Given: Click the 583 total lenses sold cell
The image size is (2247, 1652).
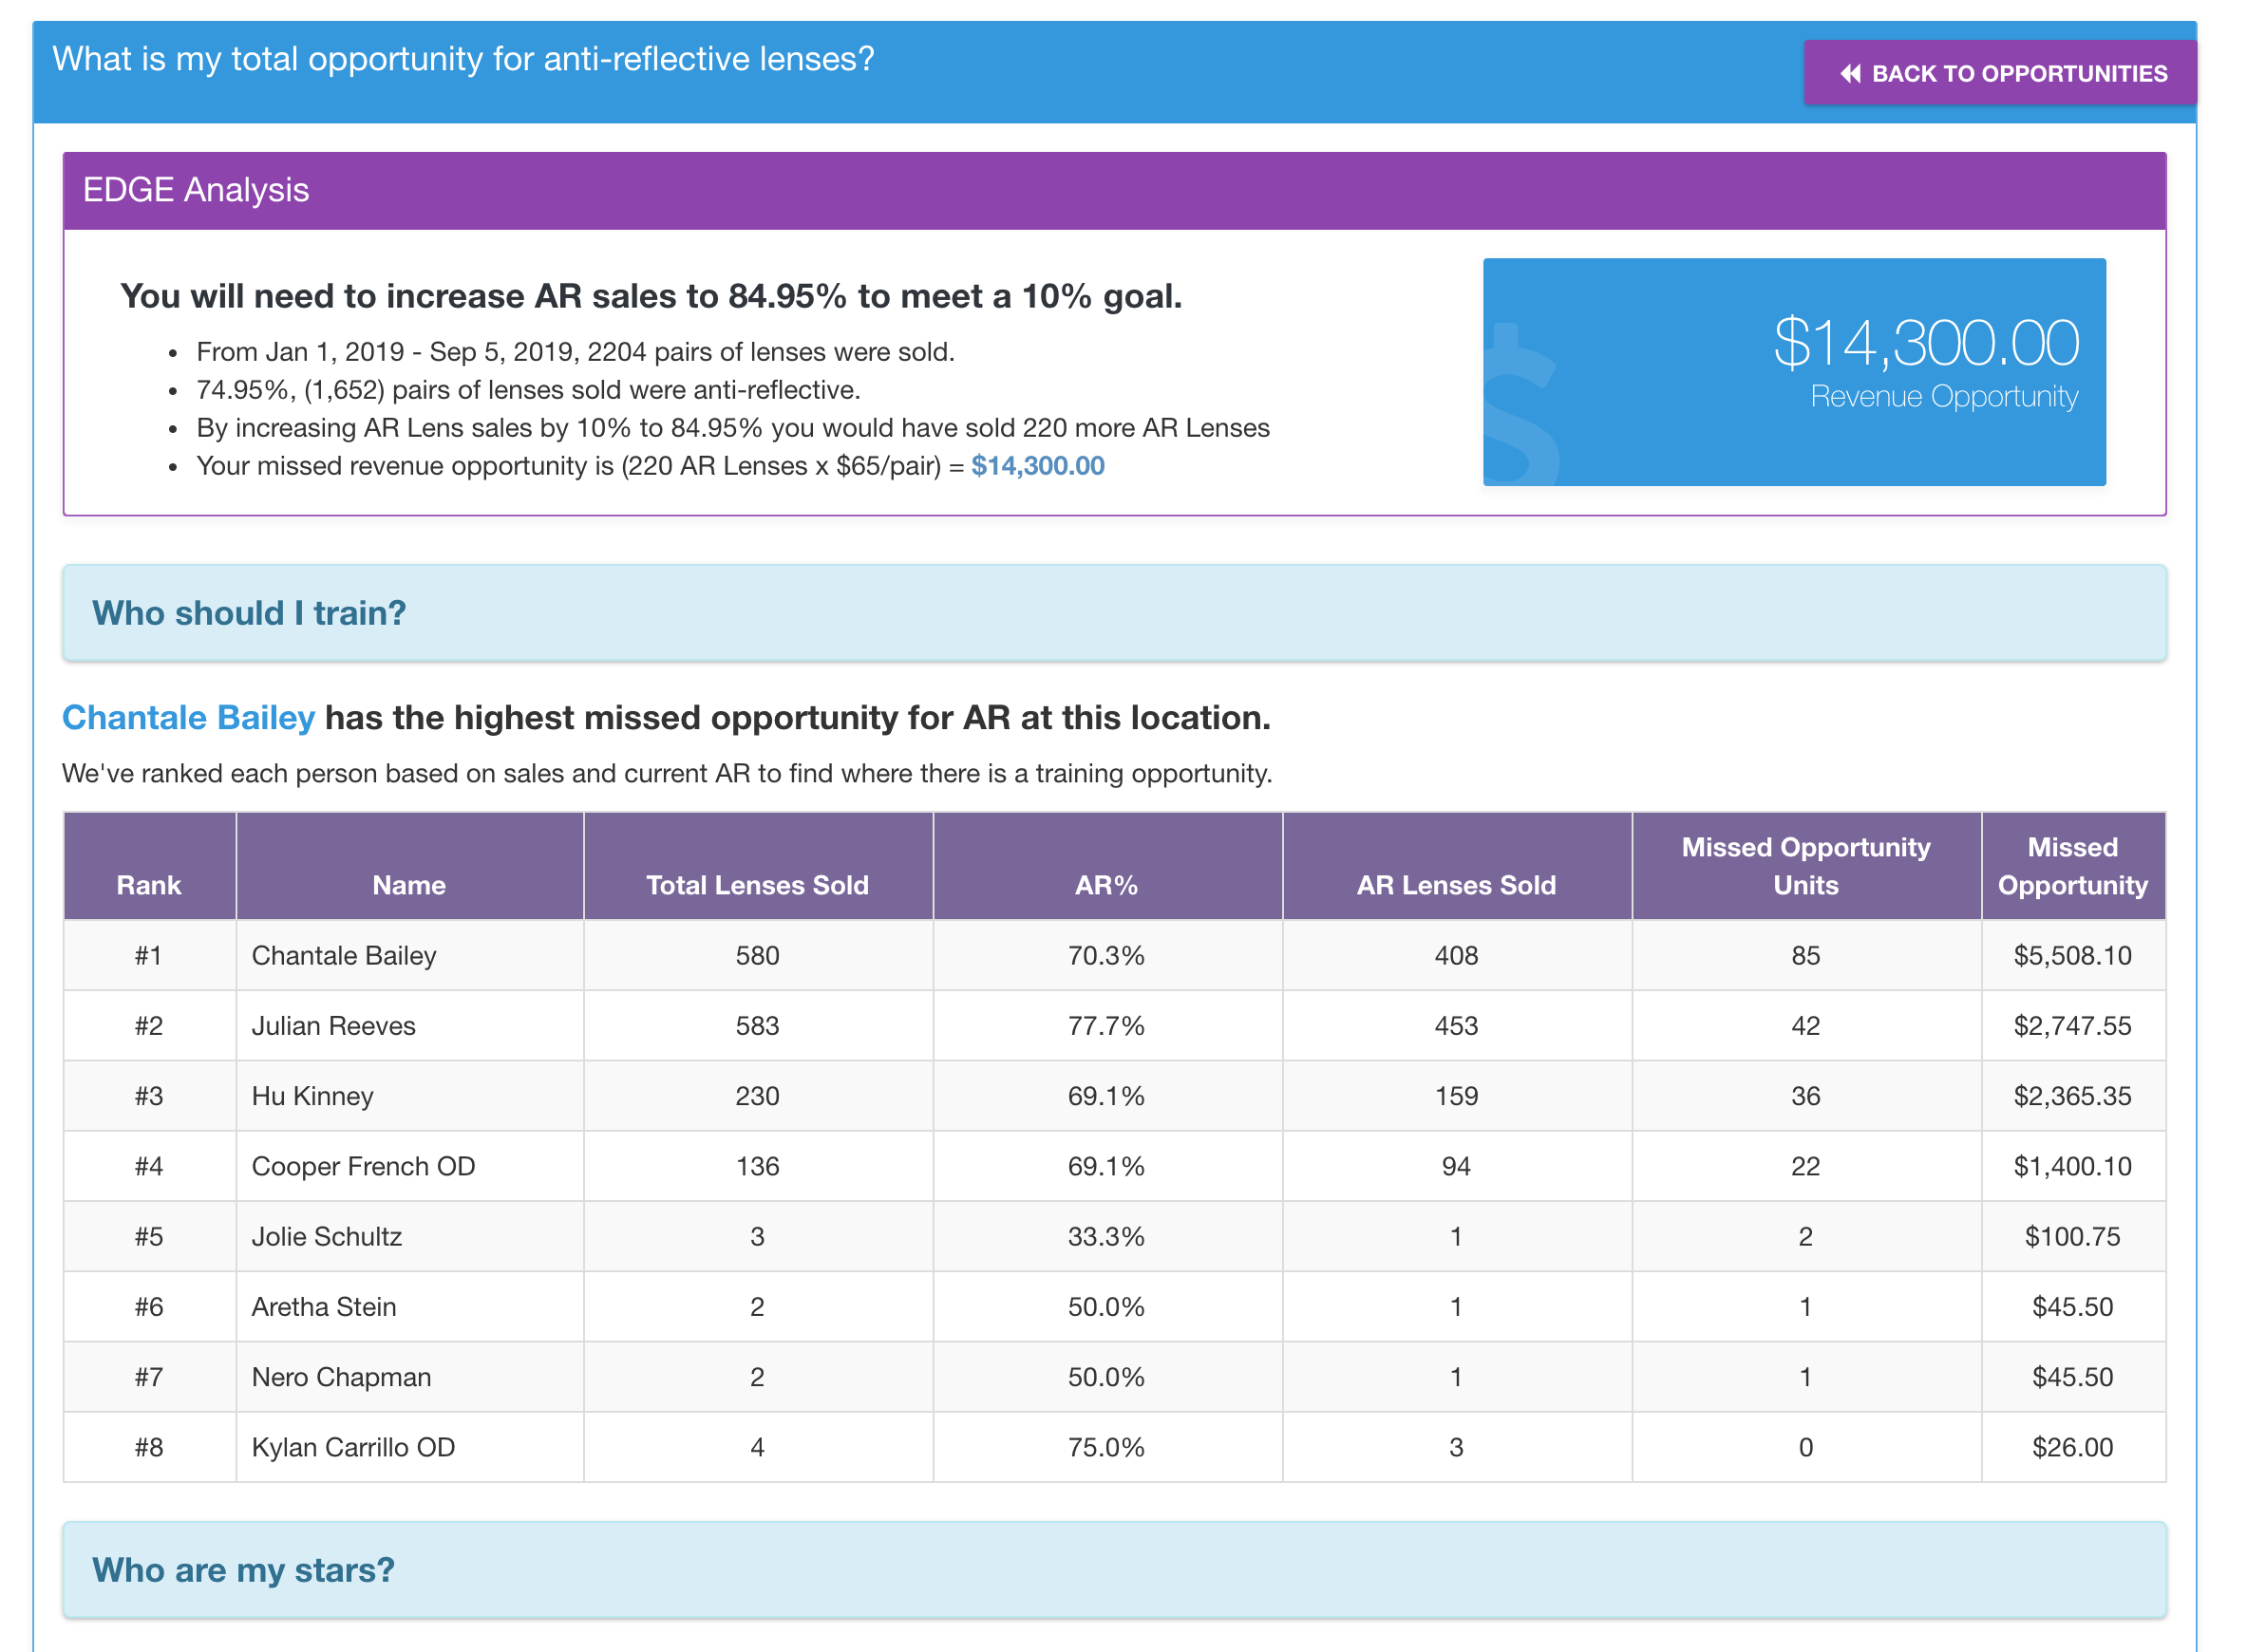Looking at the screenshot, I should 757,1026.
